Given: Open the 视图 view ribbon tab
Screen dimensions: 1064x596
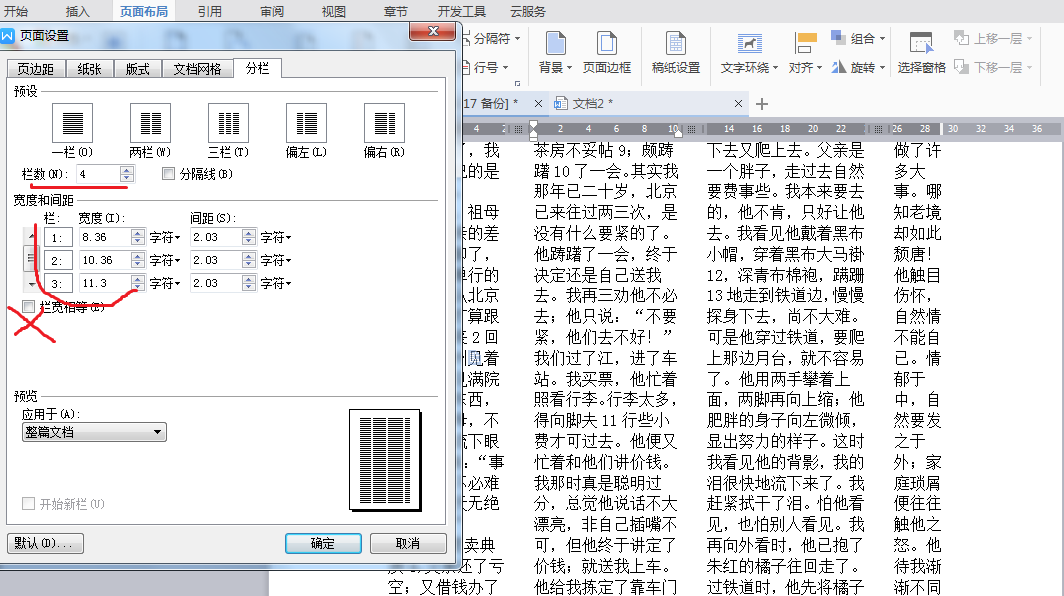Looking at the screenshot, I should click(334, 11).
